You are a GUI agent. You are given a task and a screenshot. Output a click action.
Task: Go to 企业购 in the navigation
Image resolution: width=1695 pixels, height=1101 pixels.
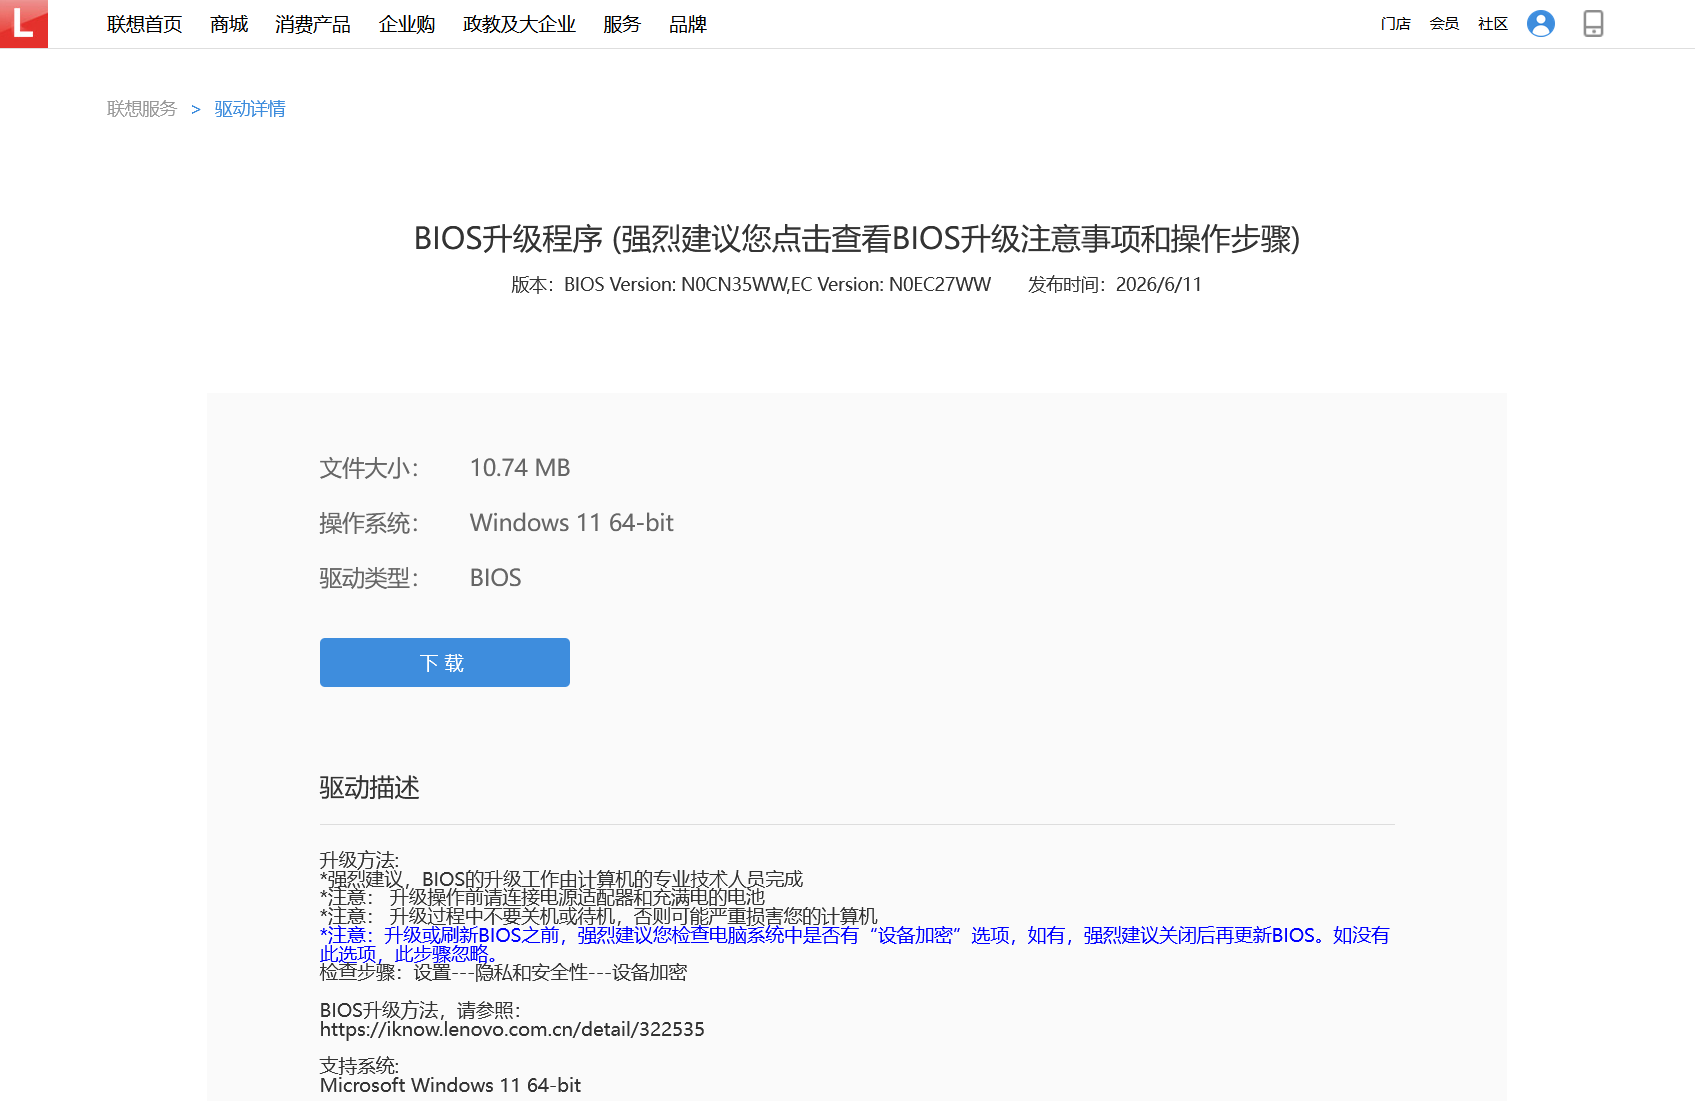tap(407, 24)
